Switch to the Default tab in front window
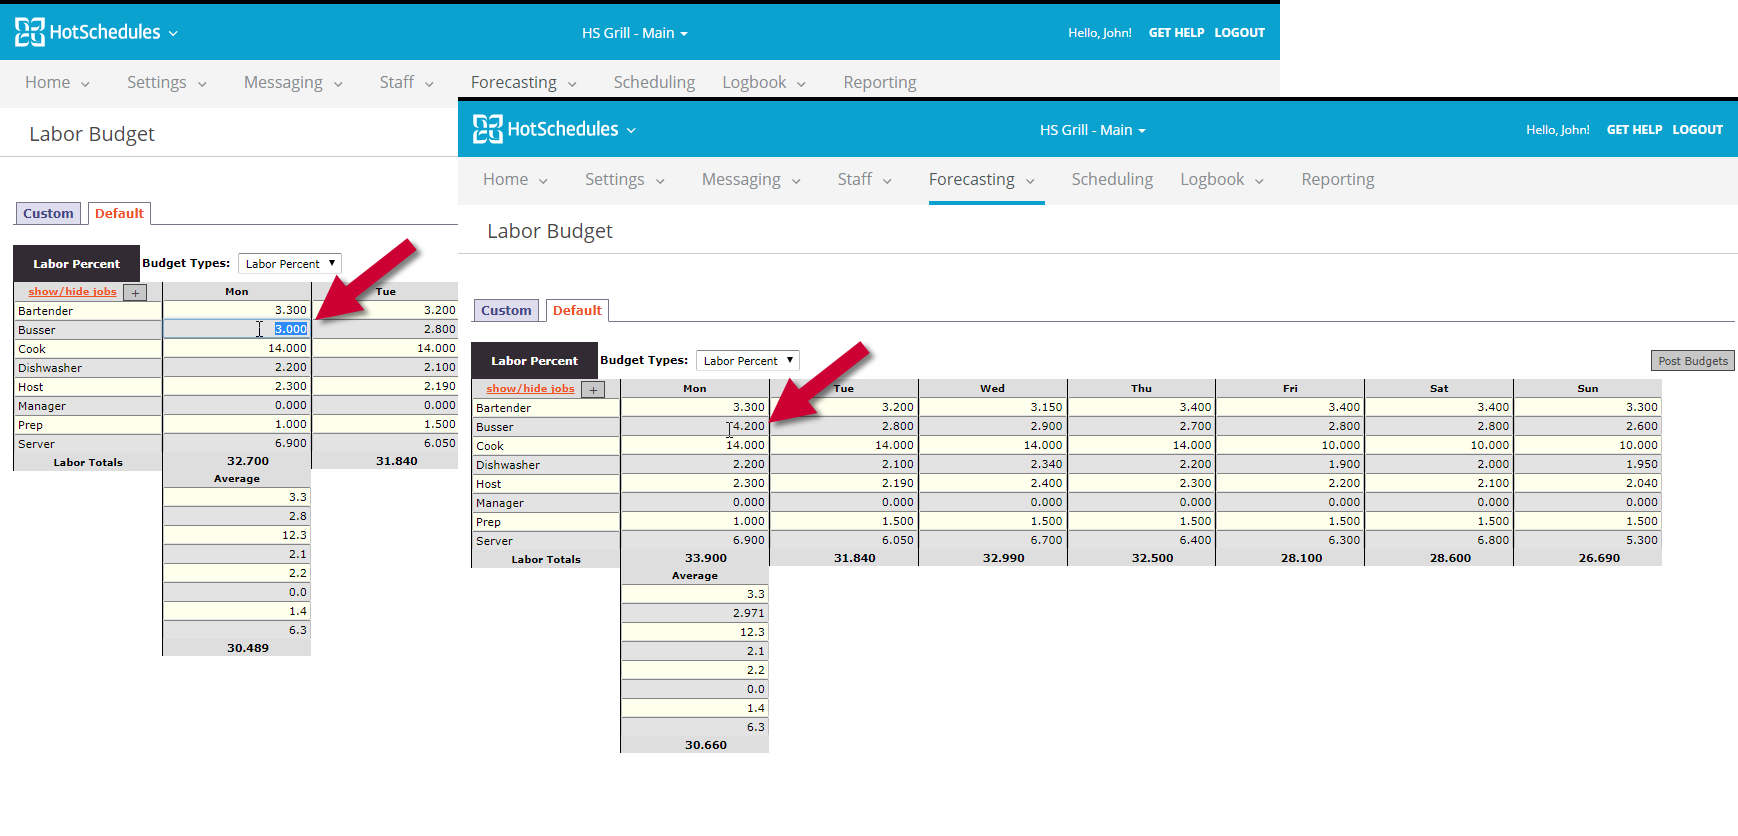This screenshot has width=1738, height=836. (577, 311)
